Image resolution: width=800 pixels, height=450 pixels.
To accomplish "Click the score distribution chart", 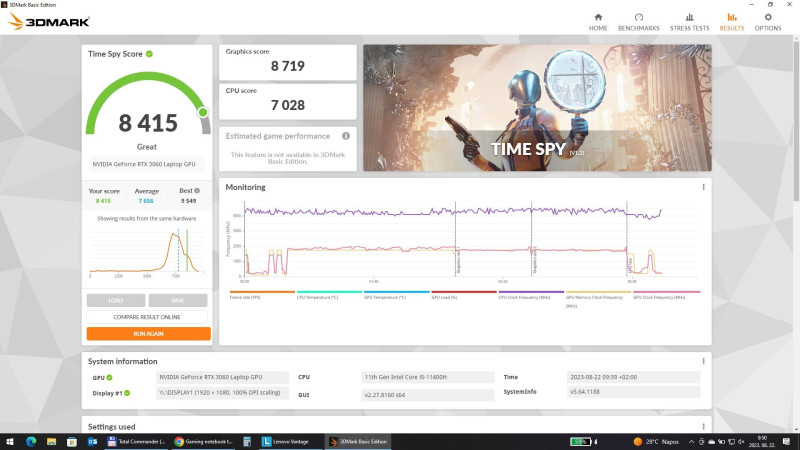I will click(147, 252).
